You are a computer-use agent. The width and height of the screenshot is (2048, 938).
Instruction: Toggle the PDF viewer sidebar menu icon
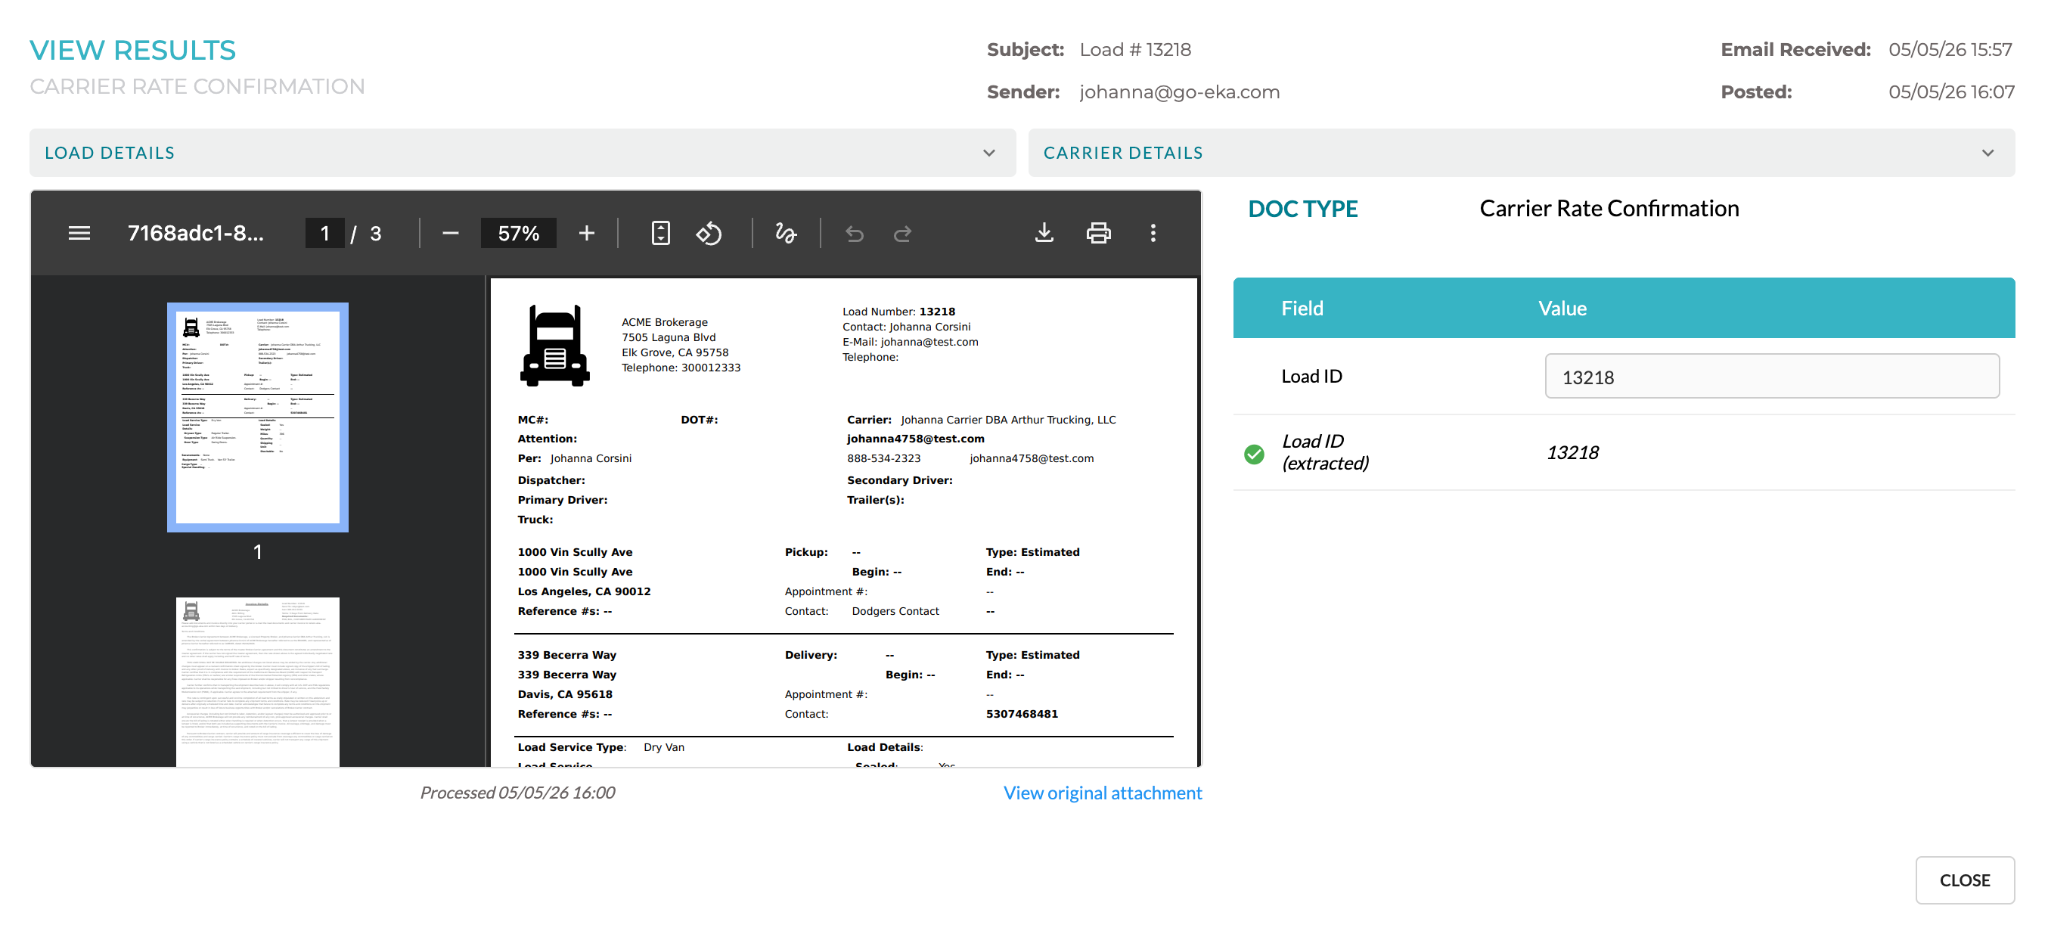79,233
